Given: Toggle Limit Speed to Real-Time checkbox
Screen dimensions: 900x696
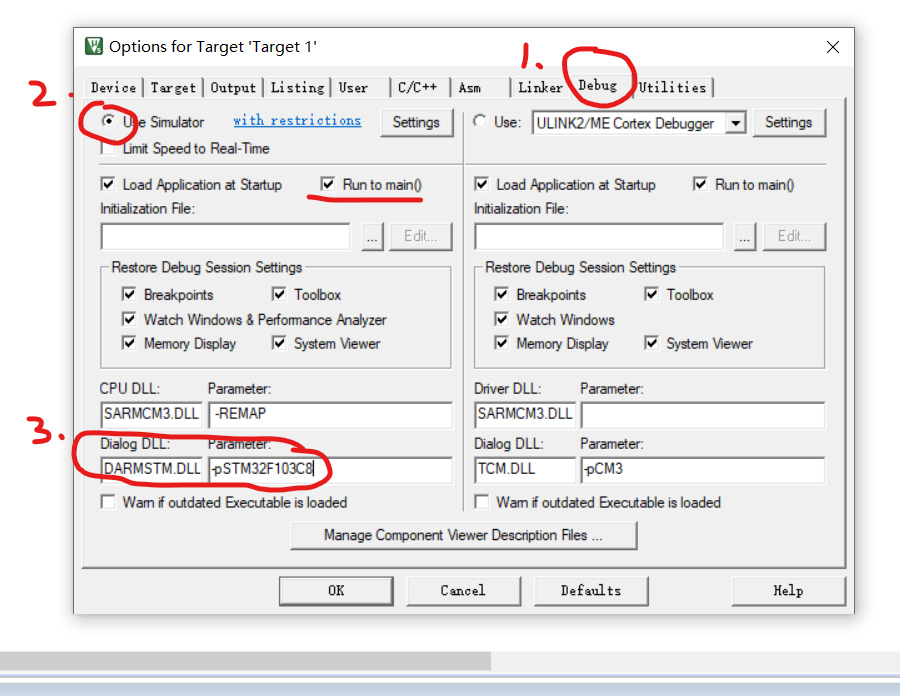Looking at the screenshot, I should (107, 149).
